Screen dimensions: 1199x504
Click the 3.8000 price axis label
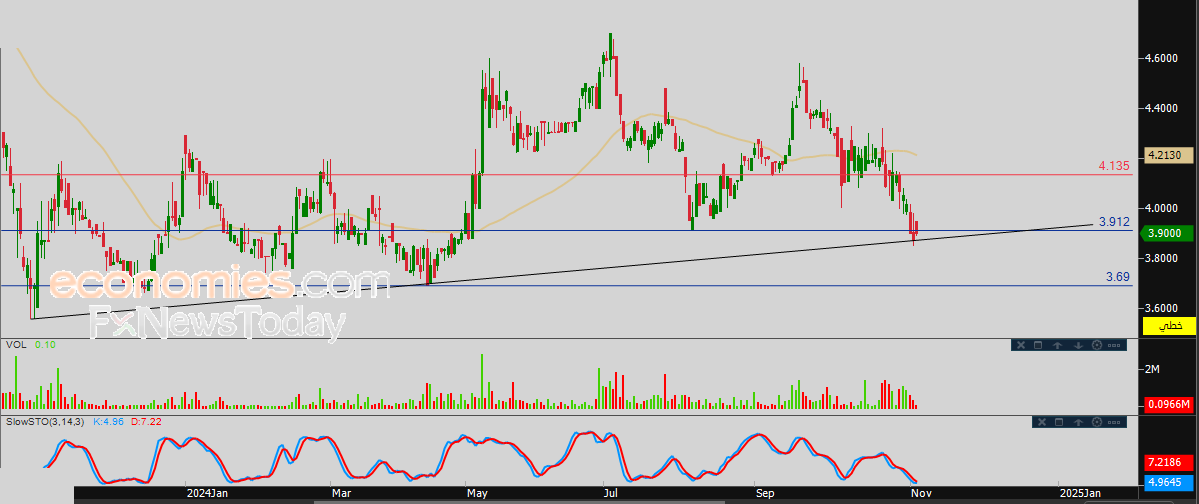tap(1160, 258)
